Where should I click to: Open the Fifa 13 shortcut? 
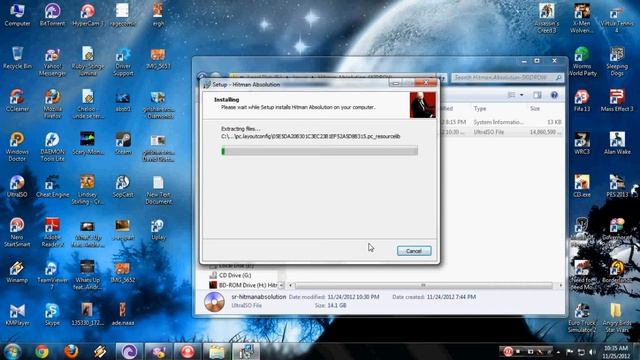[x=582, y=100]
